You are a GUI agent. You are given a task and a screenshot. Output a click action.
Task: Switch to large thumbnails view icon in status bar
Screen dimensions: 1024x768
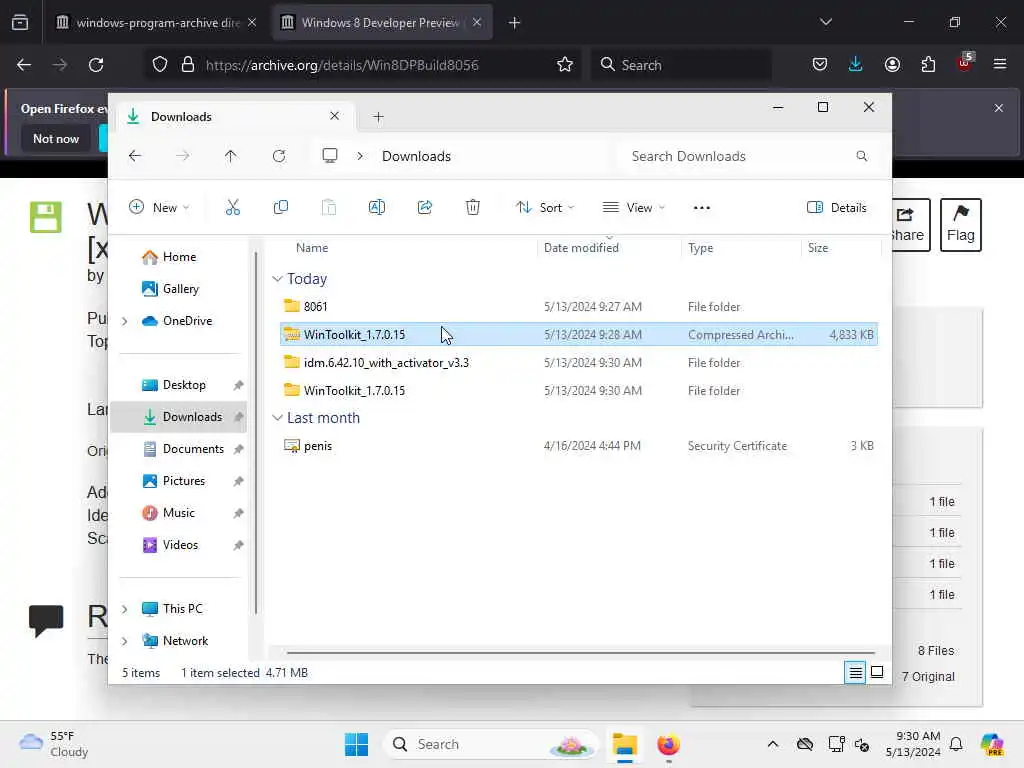coord(877,673)
